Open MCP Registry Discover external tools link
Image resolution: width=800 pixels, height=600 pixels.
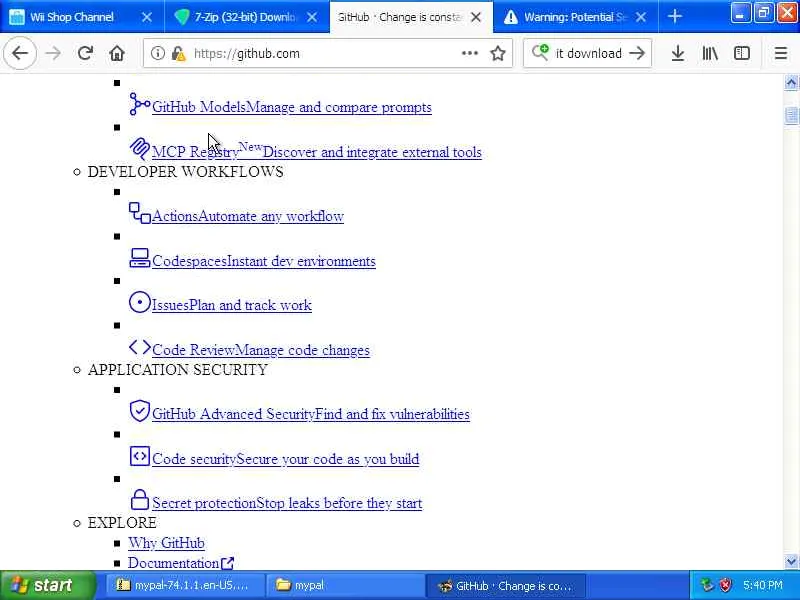(x=317, y=152)
